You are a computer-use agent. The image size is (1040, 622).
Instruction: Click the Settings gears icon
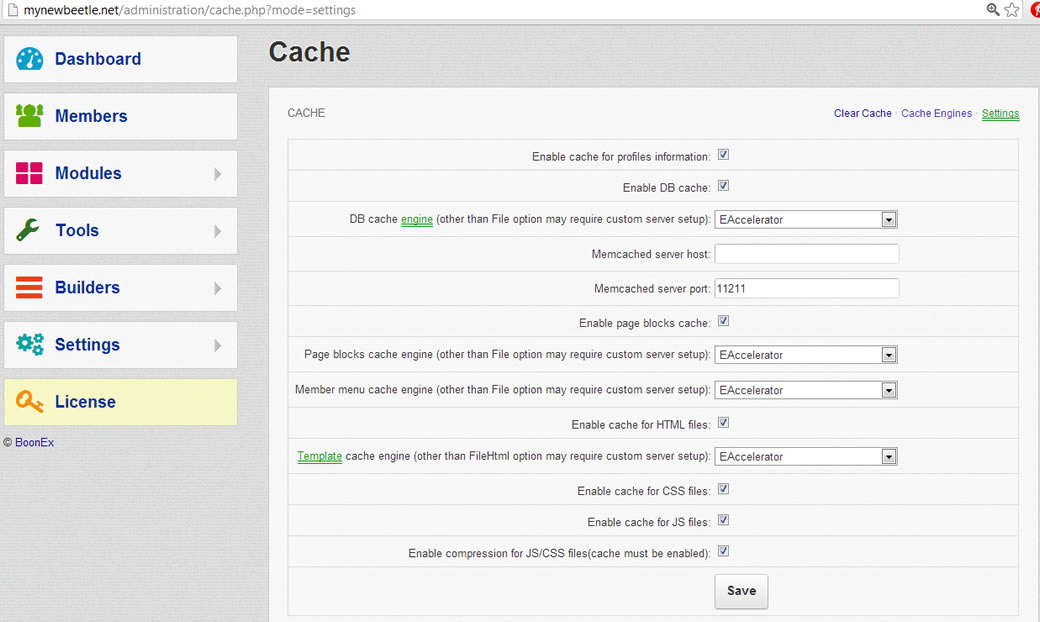(30, 345)
